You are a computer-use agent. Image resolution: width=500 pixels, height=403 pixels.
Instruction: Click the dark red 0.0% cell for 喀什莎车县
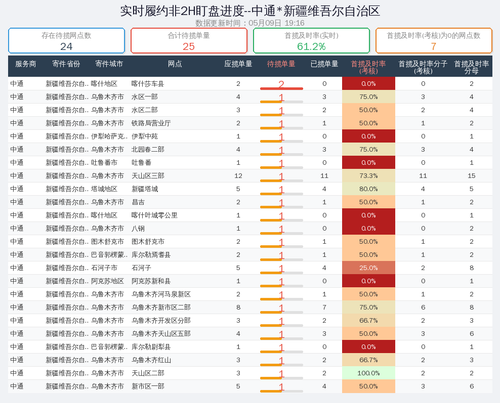[x=368, y=84]
